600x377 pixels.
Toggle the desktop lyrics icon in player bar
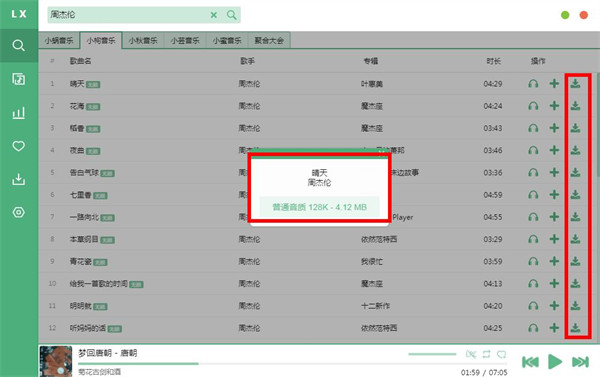click(x=471, y=354)
